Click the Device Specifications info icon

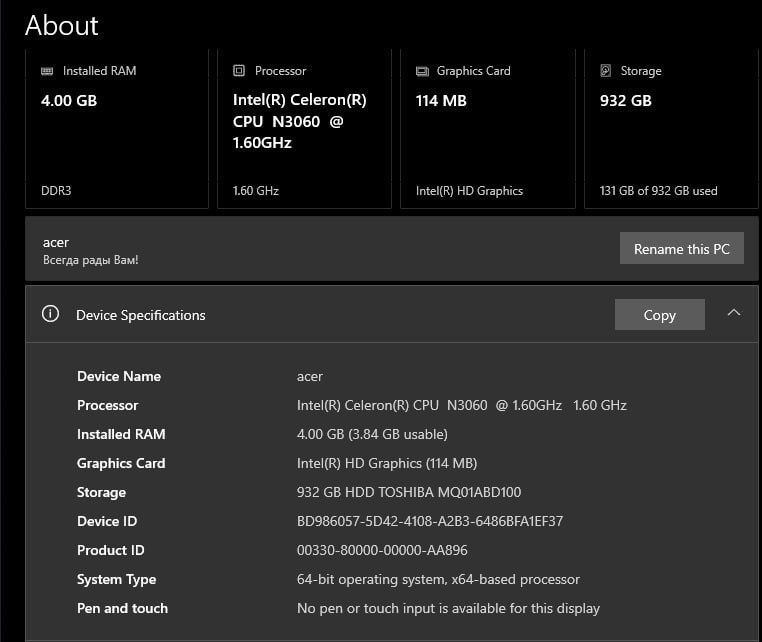50,314
